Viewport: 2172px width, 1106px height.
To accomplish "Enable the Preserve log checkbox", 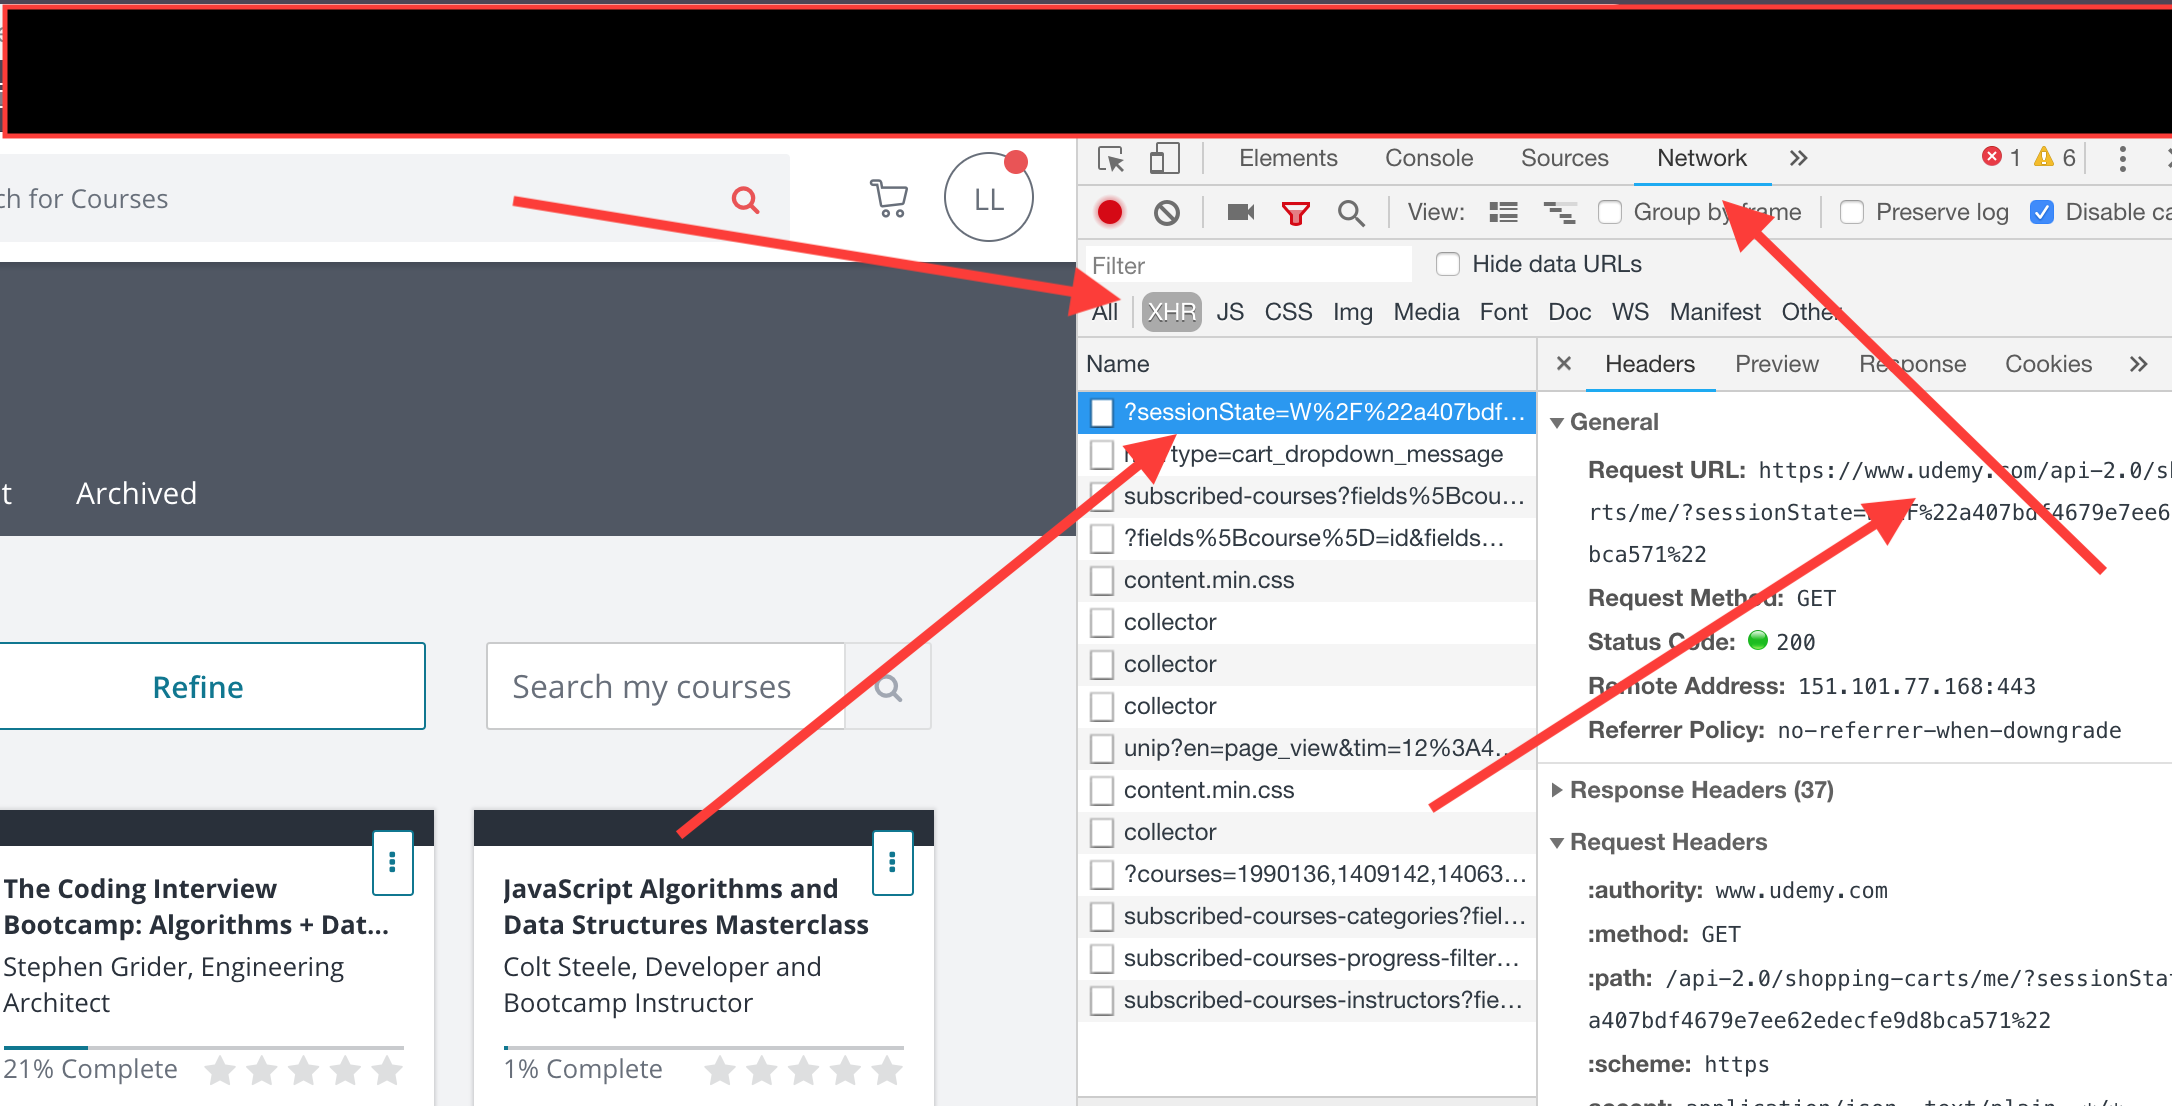I will tap(1852, 212).
